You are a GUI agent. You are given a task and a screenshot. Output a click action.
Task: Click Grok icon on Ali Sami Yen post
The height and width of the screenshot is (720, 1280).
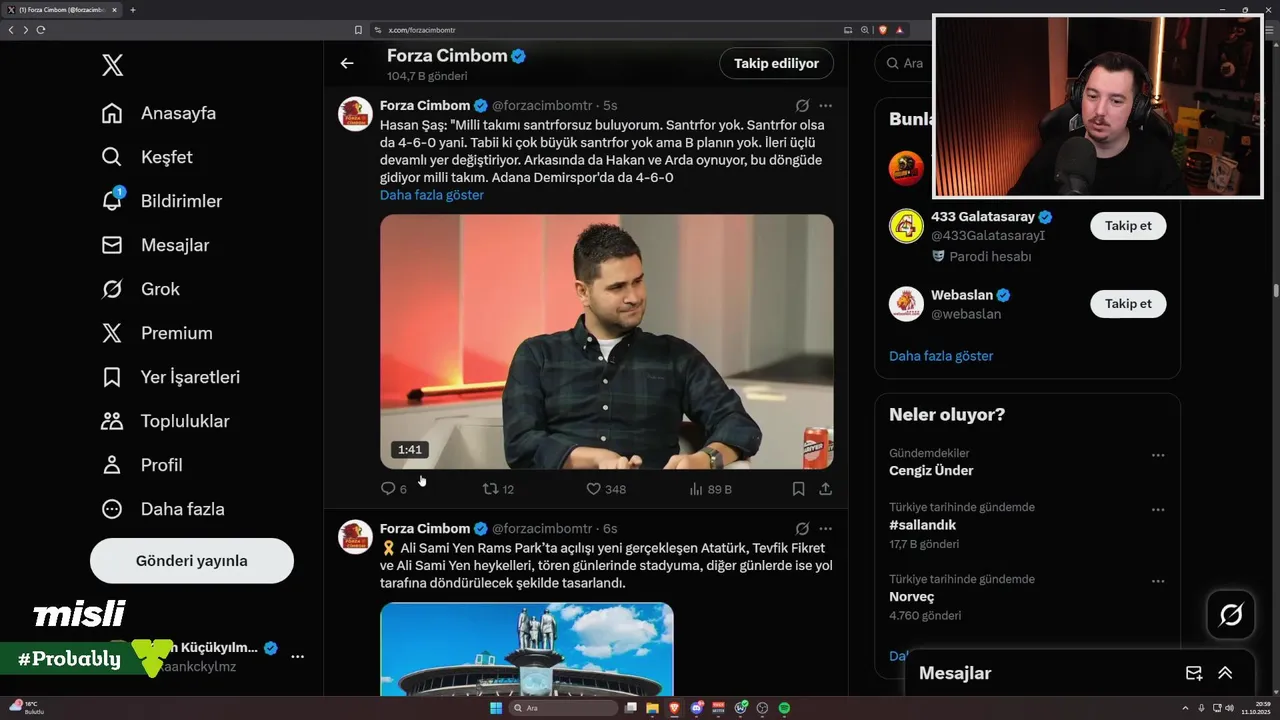click(x=802, y=528)
